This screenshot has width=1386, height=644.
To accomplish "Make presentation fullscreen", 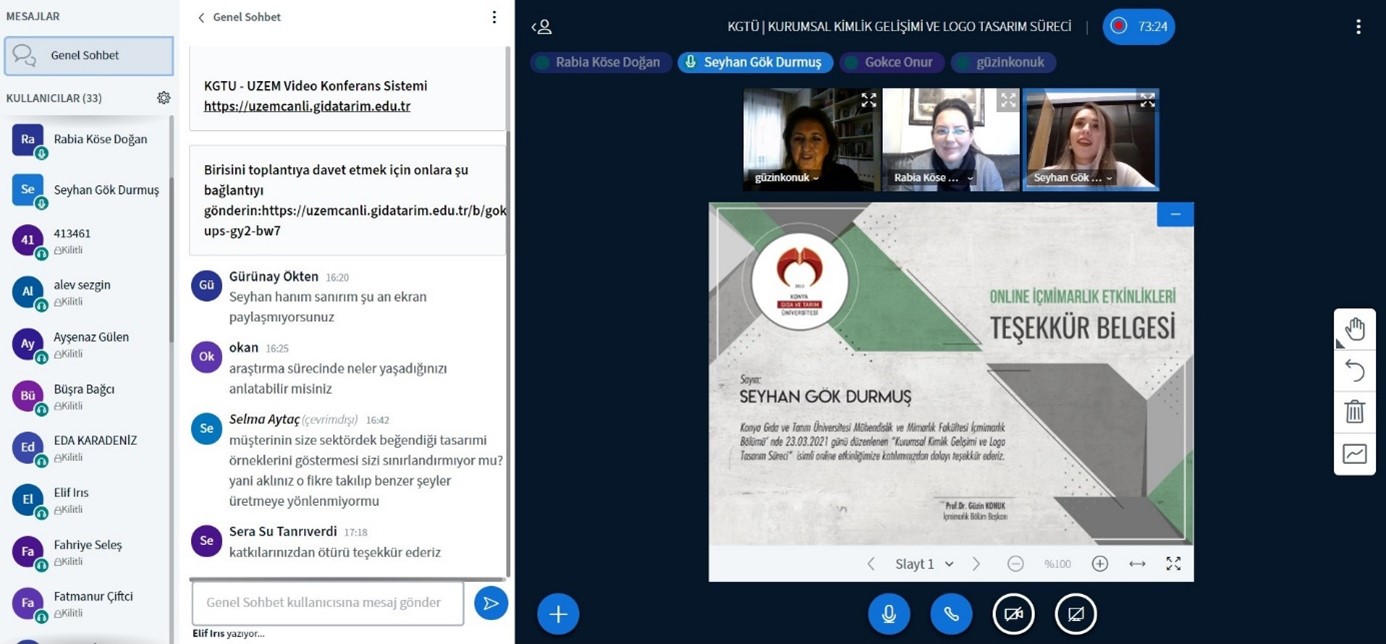I will tap(1174, 564).
